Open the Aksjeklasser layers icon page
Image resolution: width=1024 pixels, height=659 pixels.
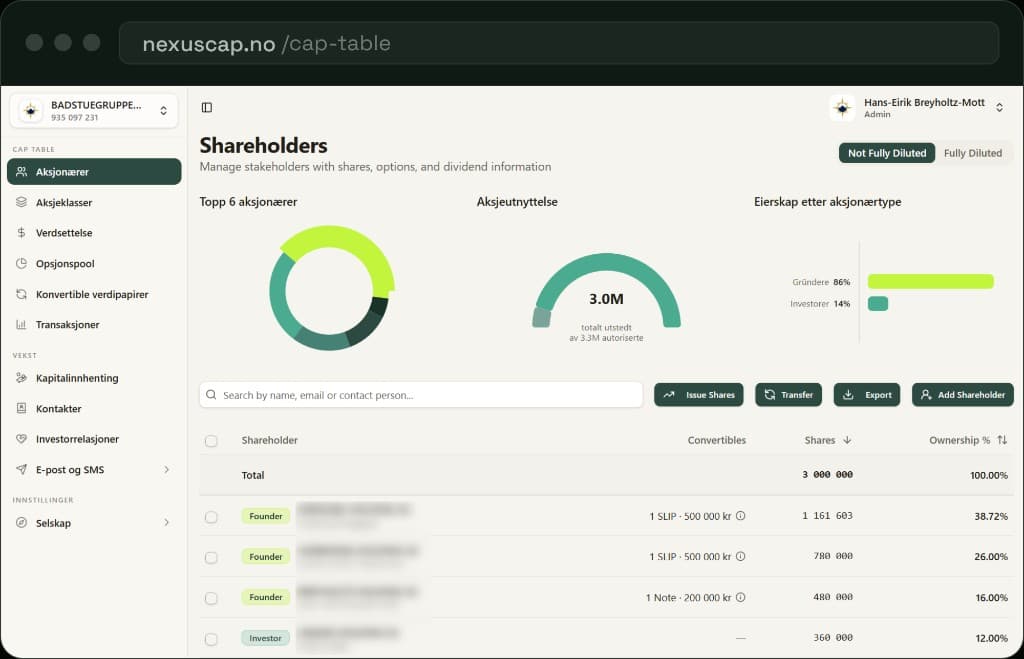click(22, 202)
